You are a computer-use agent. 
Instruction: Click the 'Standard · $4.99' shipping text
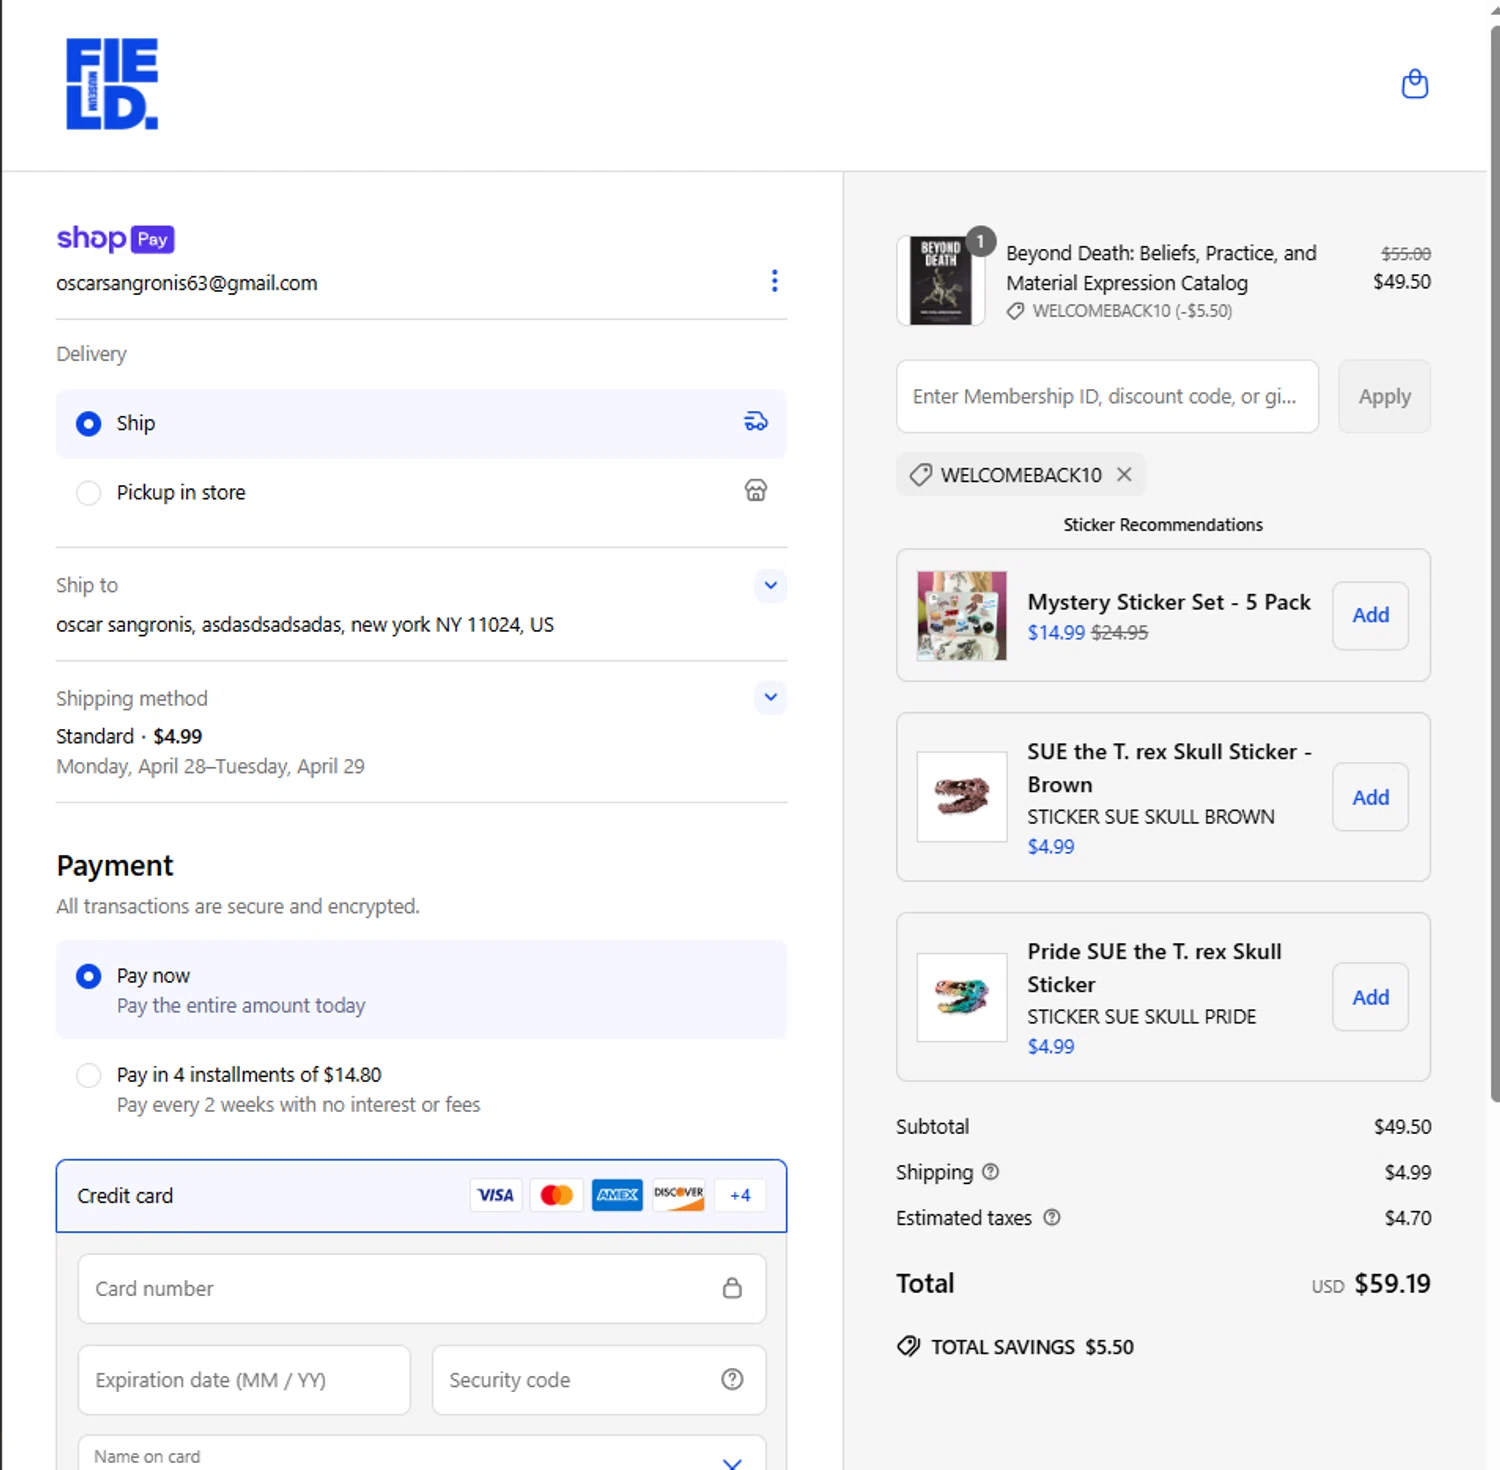[129, 736]
